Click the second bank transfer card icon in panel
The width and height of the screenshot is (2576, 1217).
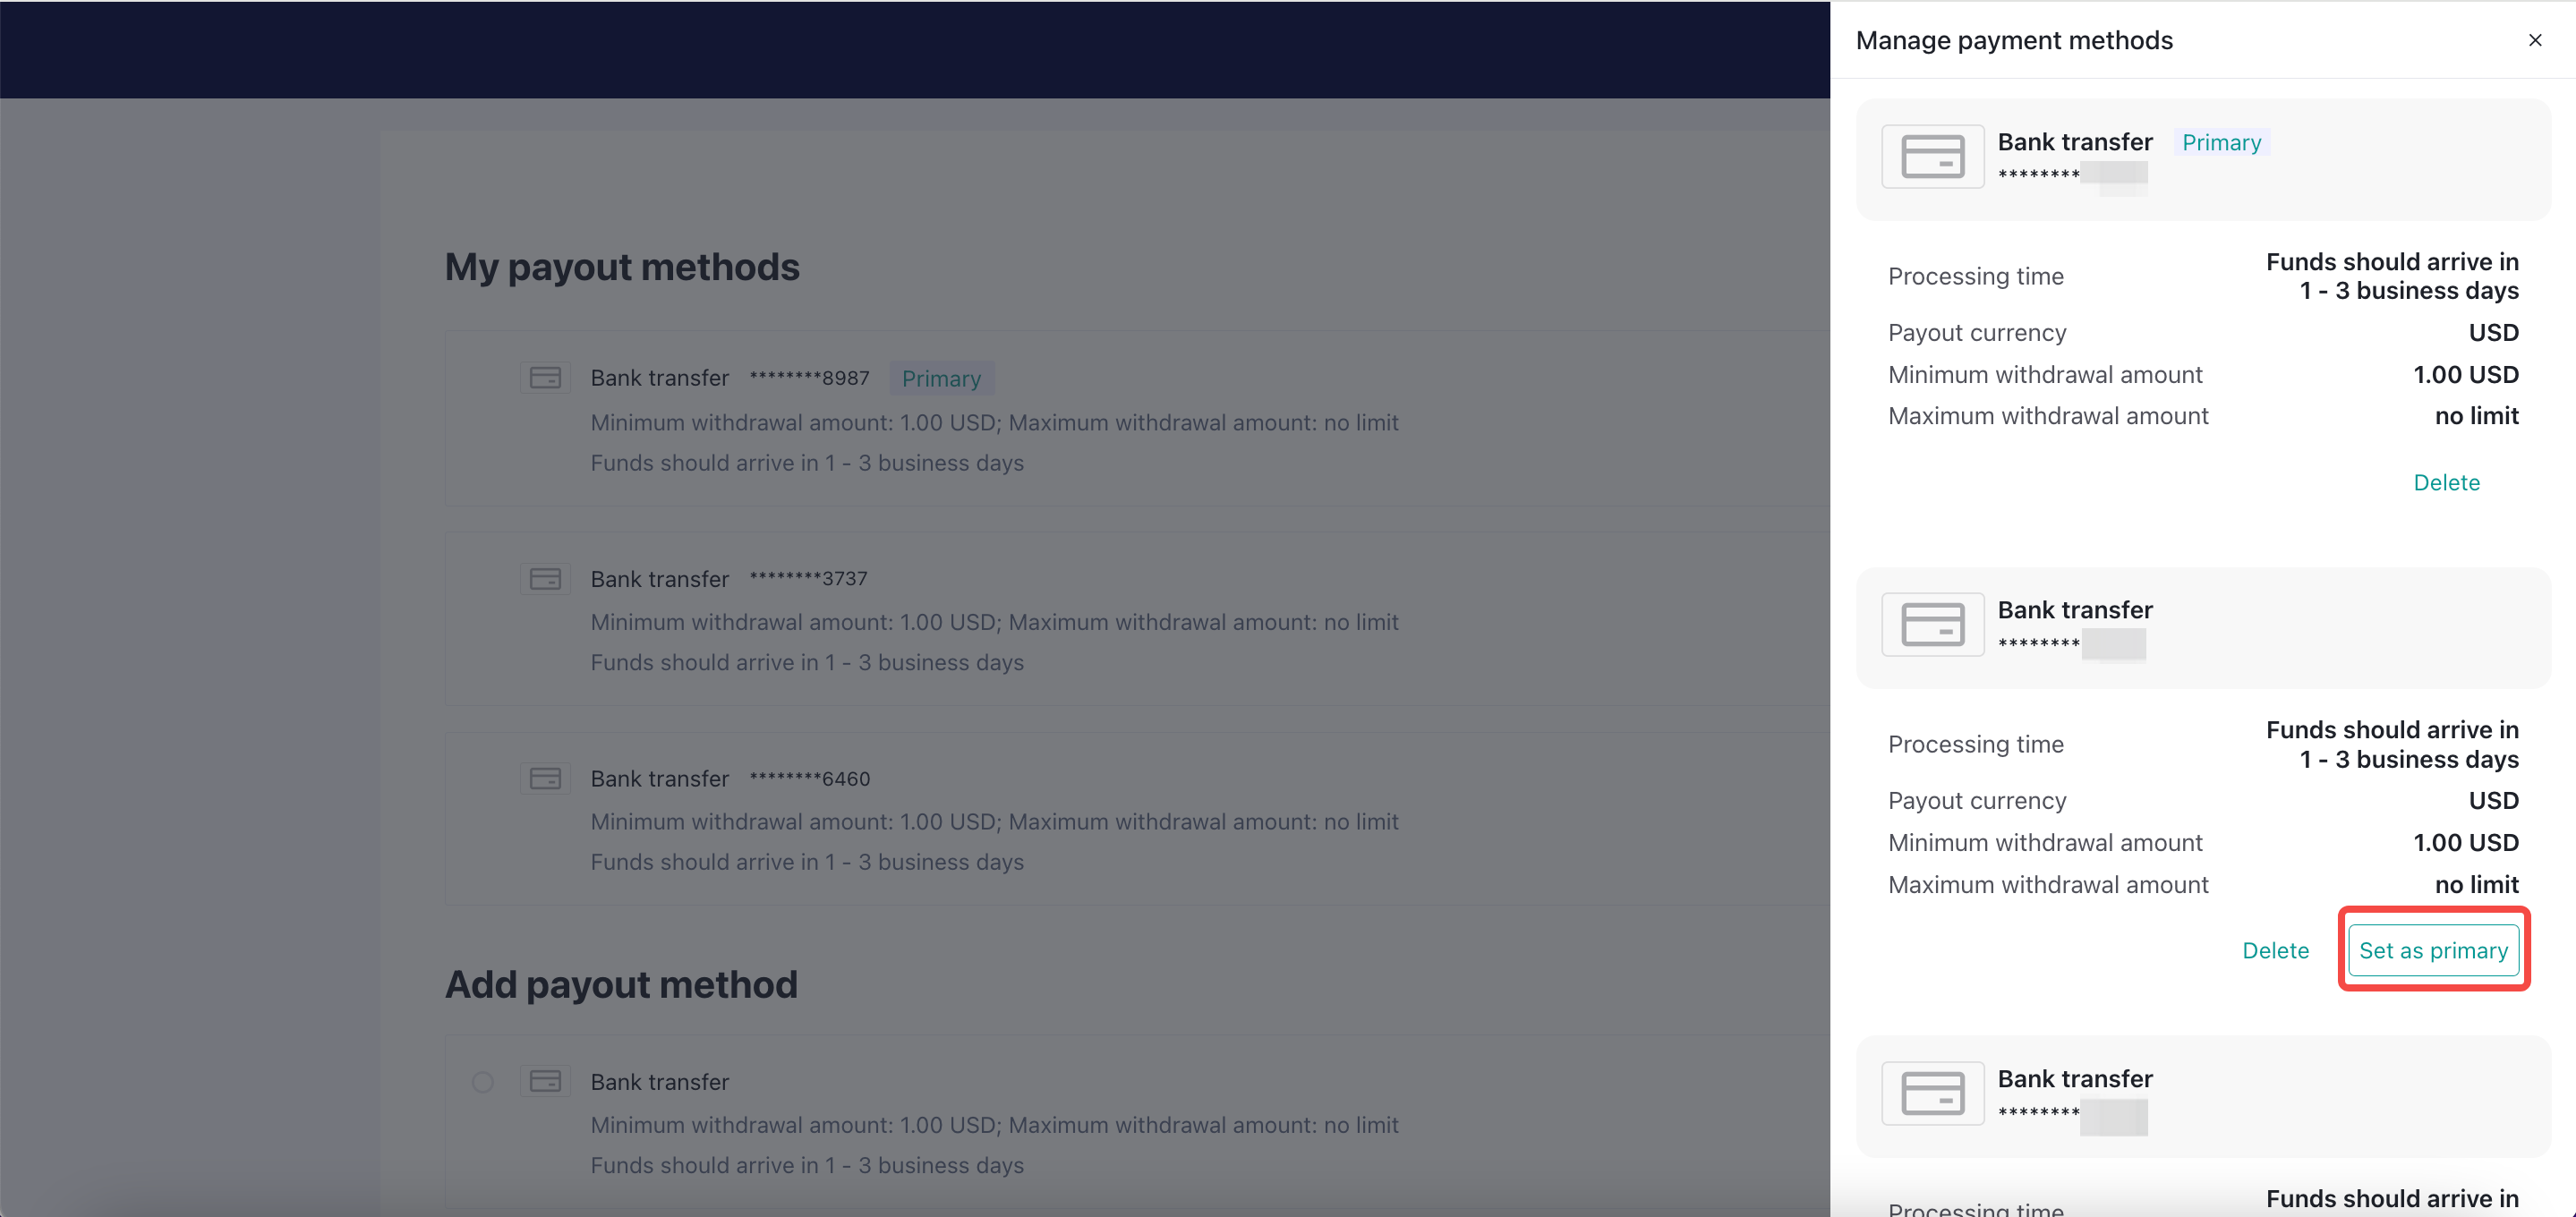tap(1932, 625)
